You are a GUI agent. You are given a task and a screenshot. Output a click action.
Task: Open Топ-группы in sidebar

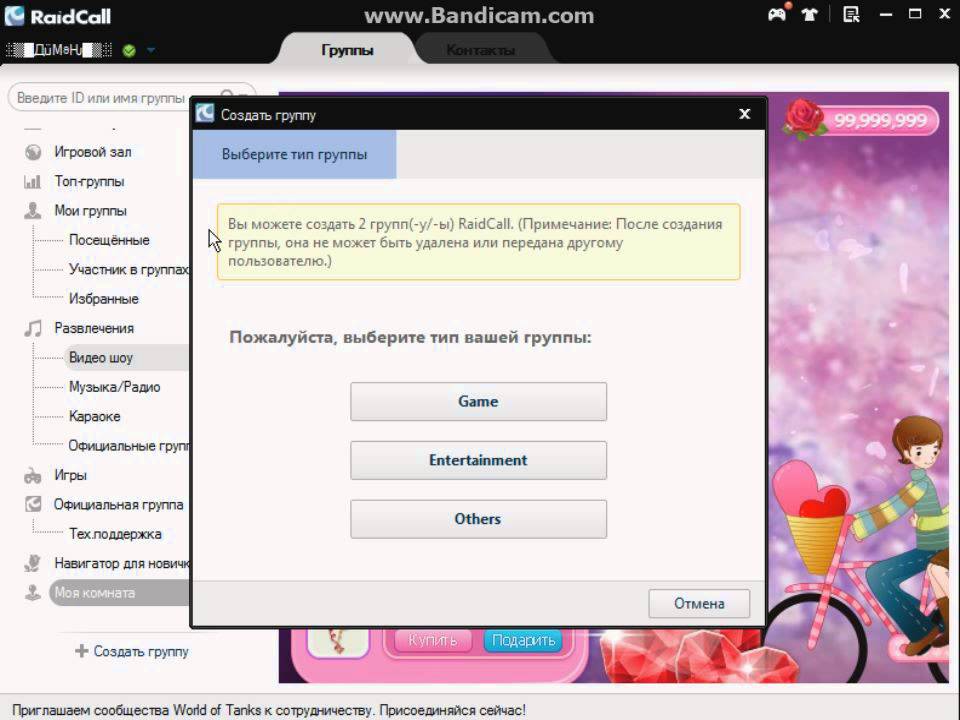pos(89,181)
